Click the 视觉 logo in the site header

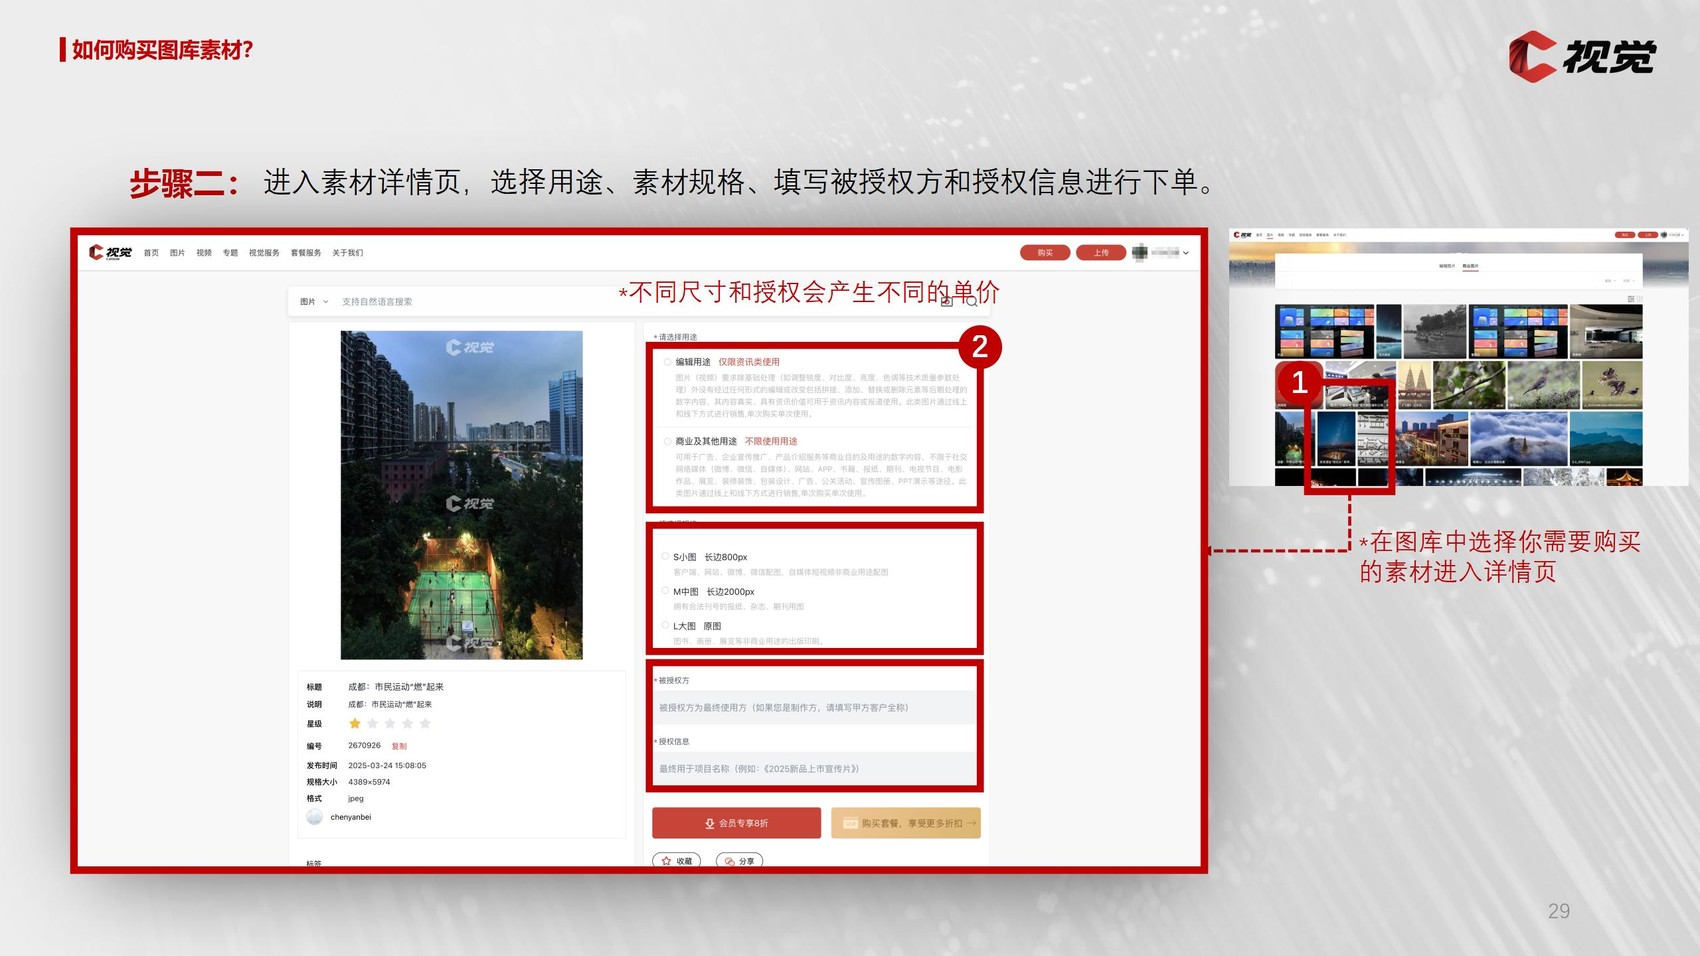click(110, 253)
